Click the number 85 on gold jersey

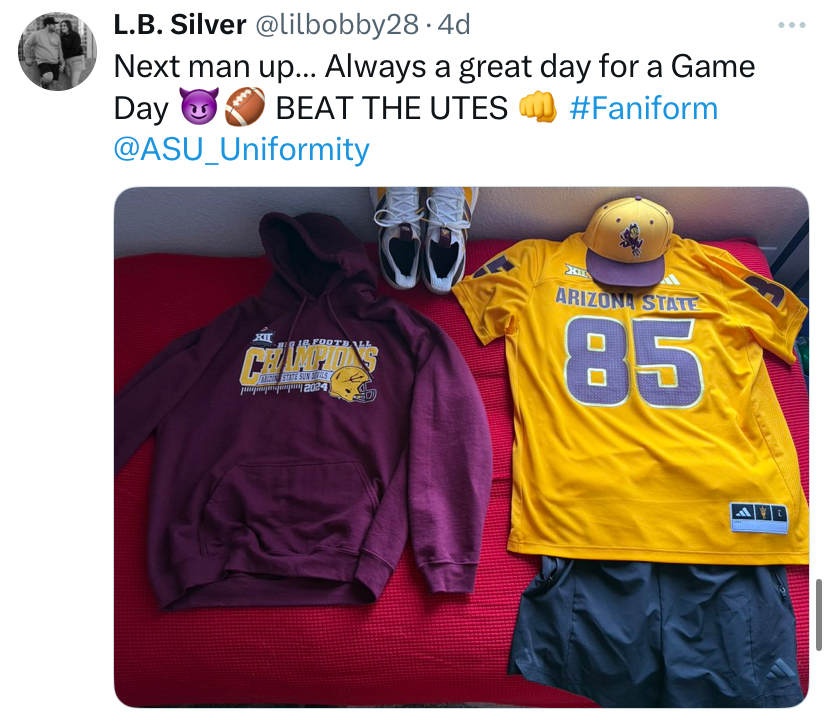click(x=634, y=362)
